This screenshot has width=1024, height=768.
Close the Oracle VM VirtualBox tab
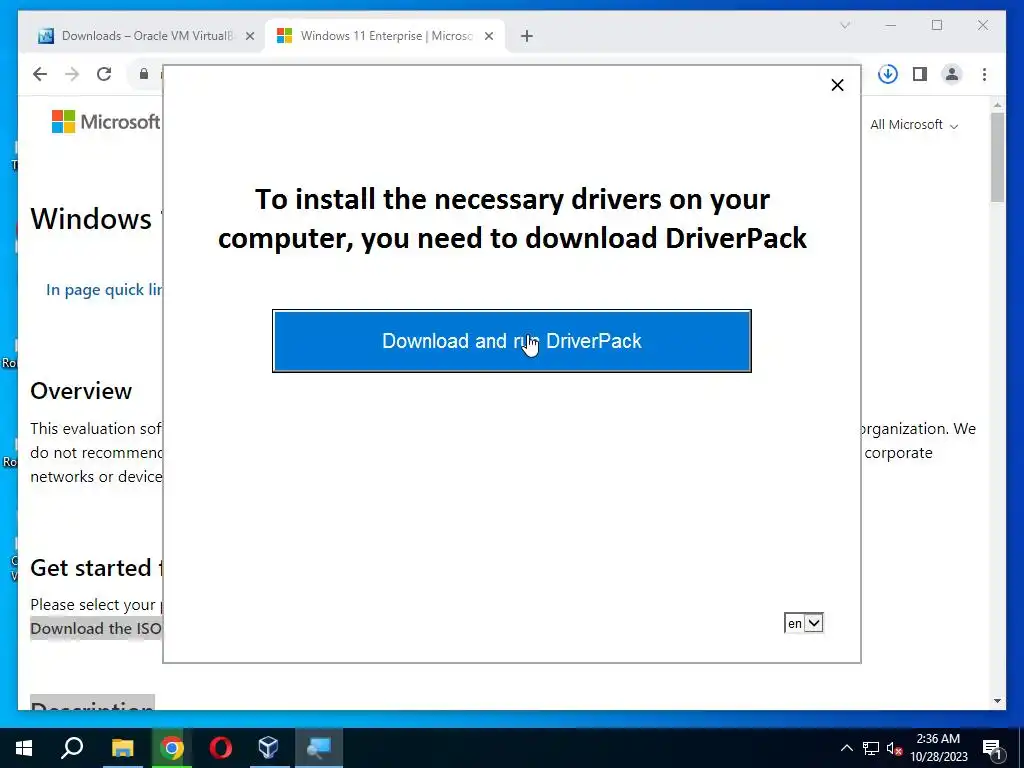tap(249, 36)
